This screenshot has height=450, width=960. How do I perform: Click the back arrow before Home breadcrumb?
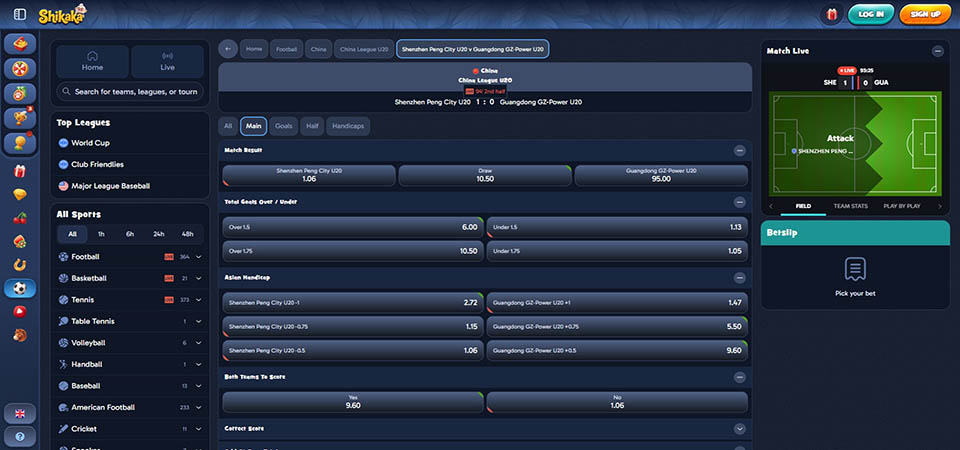coord(228,49)
